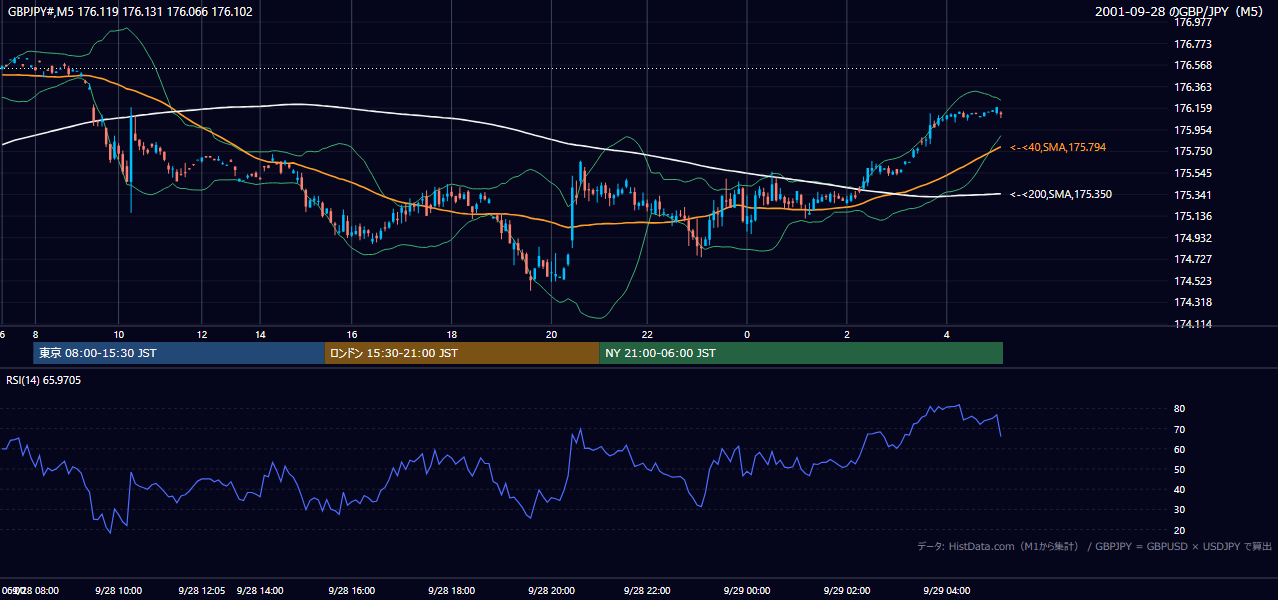Click price axis value 175.545
Image resolution: width=1278 pixels, height=600 pixels.
tap(1194, 173)
